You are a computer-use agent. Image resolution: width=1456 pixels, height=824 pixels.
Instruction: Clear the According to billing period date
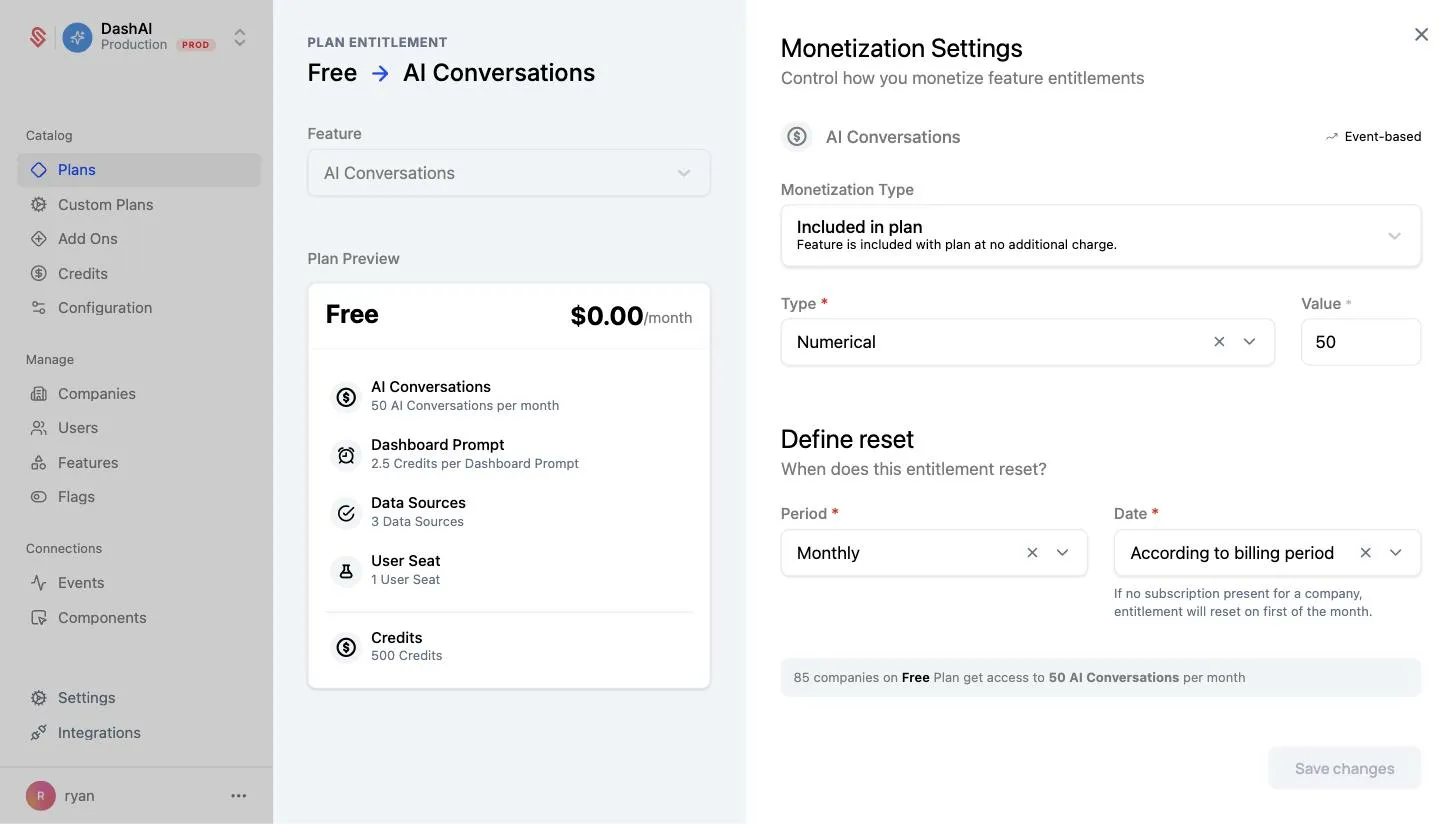coord(1365,553)
